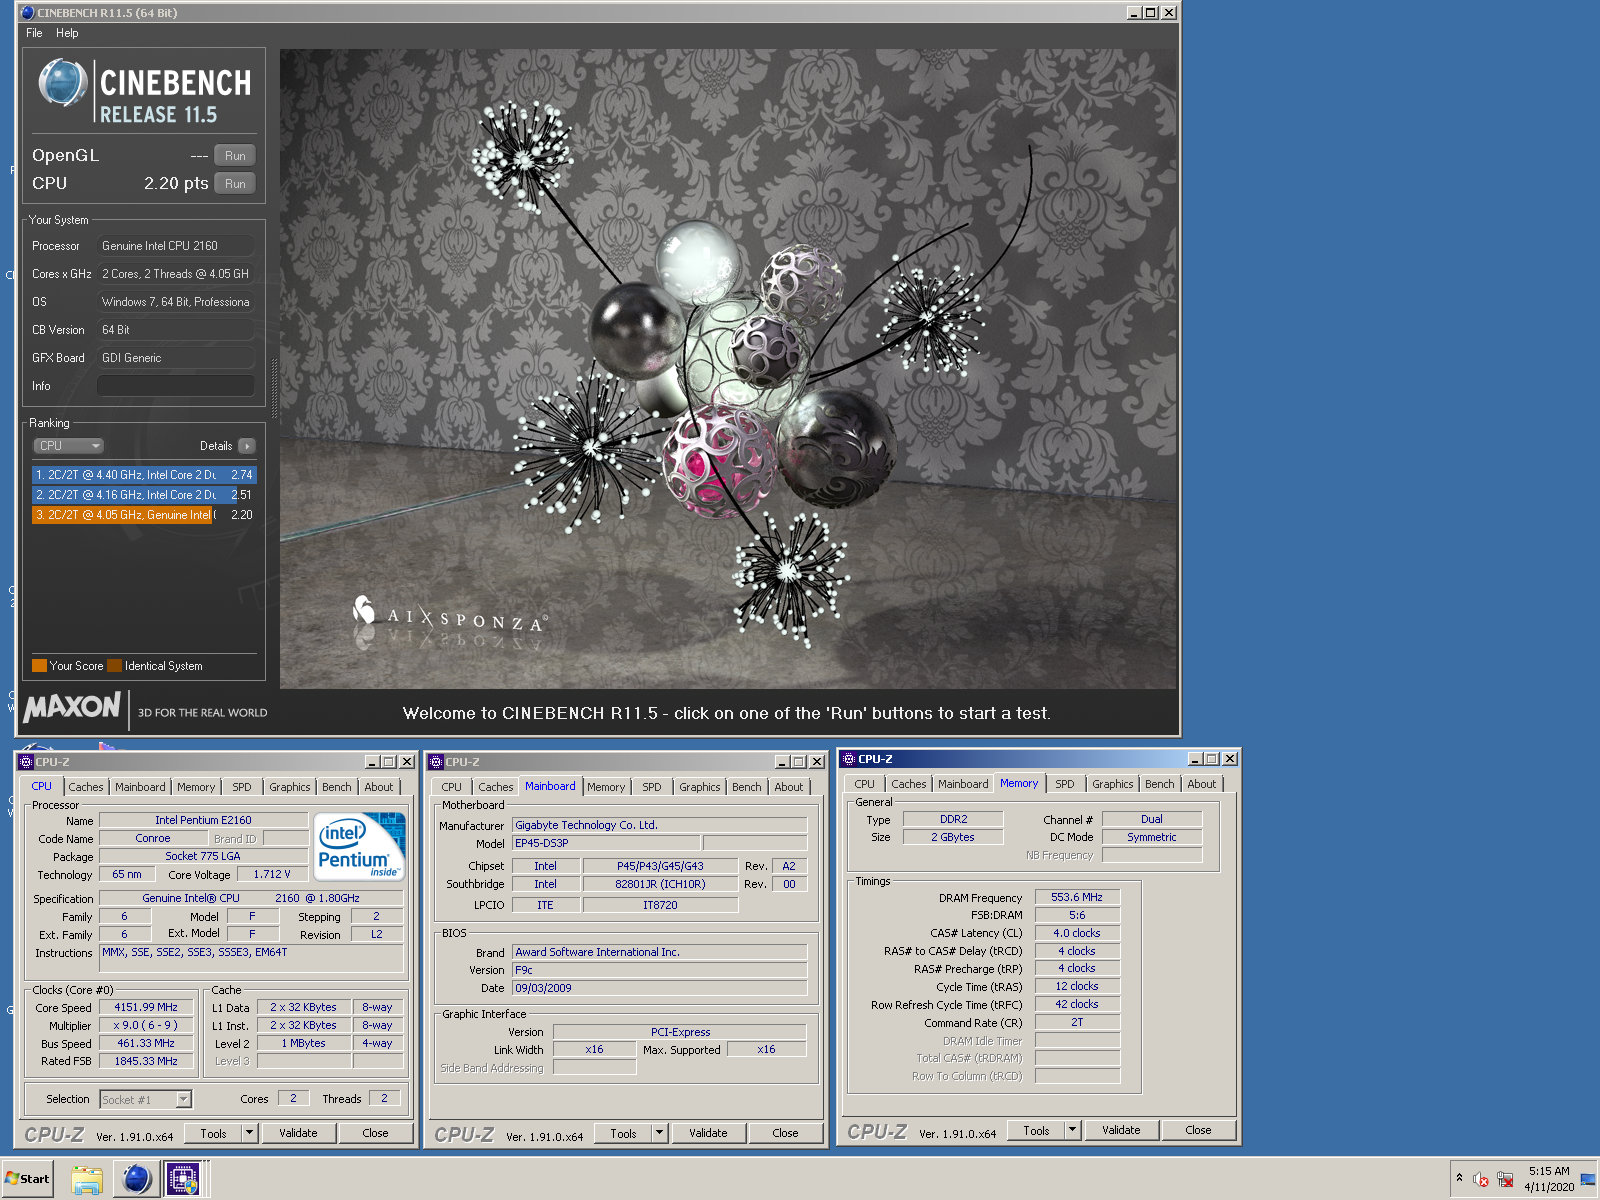Screen dimensions: 1600x1200
Task: Select ranking entry 1 at 4.40 GHz
Action: 144,475
